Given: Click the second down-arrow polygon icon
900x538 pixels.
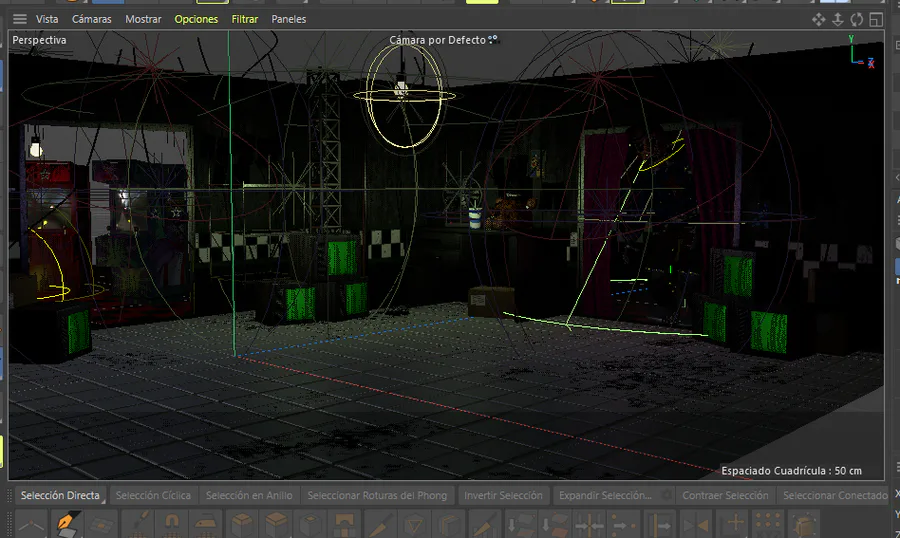Looking at the screenshot, I should point(555,524).
